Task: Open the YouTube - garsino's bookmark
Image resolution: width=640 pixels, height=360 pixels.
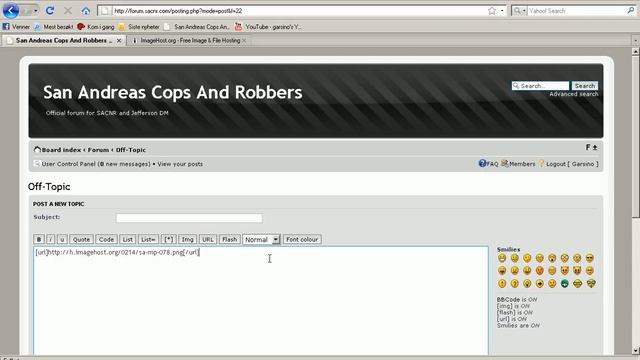Action: point(268,27)
